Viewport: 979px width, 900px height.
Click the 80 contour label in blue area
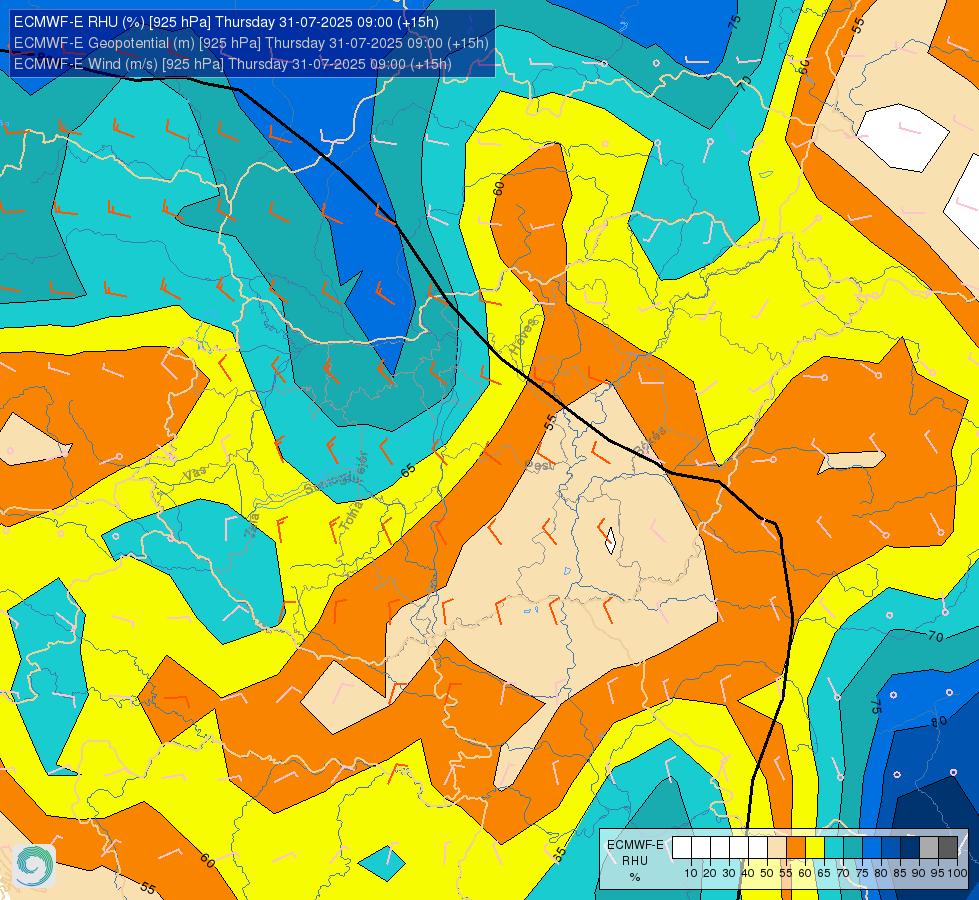(939, 721)
